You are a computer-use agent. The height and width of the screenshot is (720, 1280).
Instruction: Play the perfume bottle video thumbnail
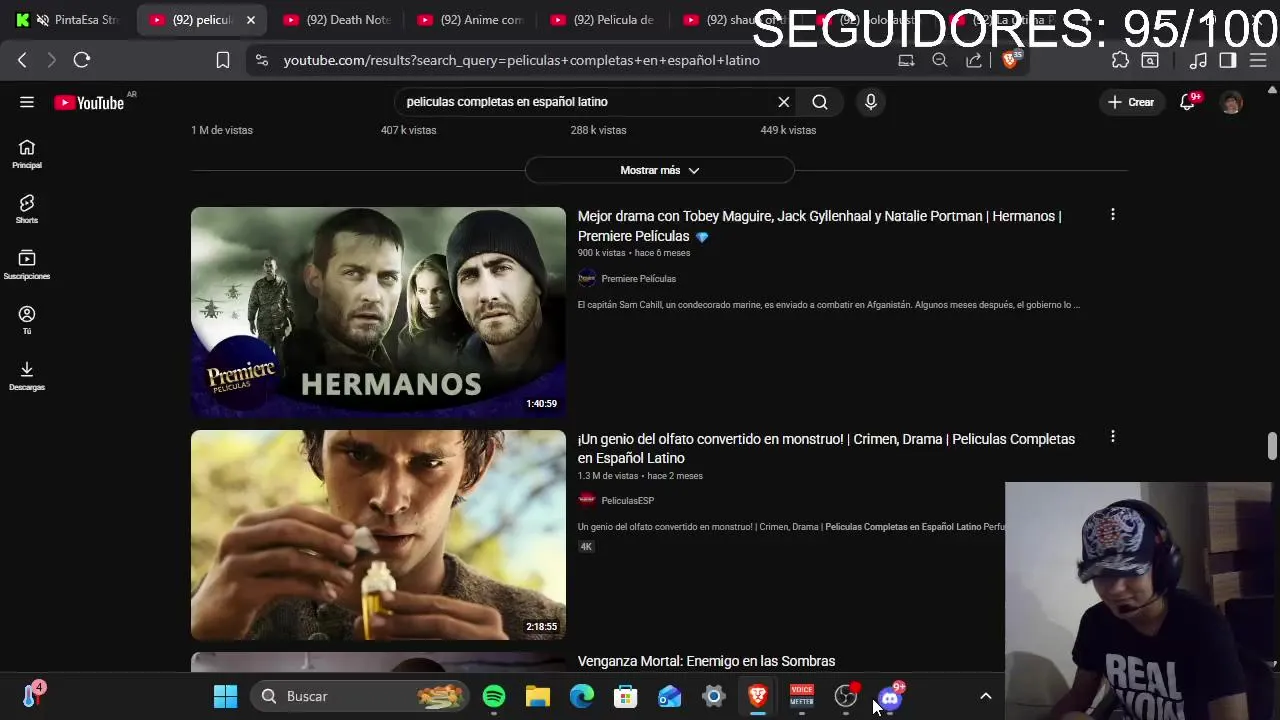pos(378,535)
